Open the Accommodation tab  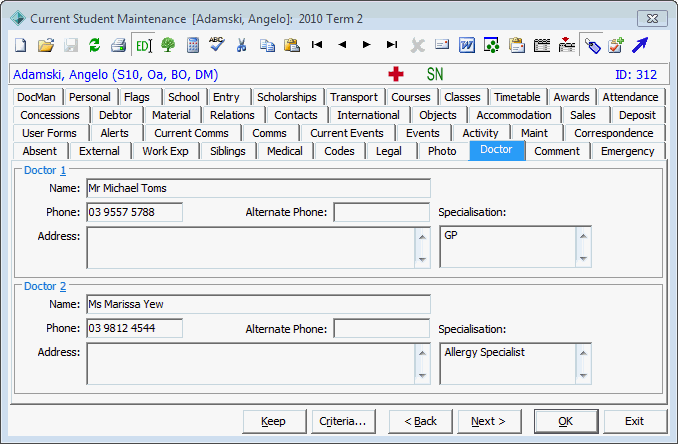click(x=514, y=115)
